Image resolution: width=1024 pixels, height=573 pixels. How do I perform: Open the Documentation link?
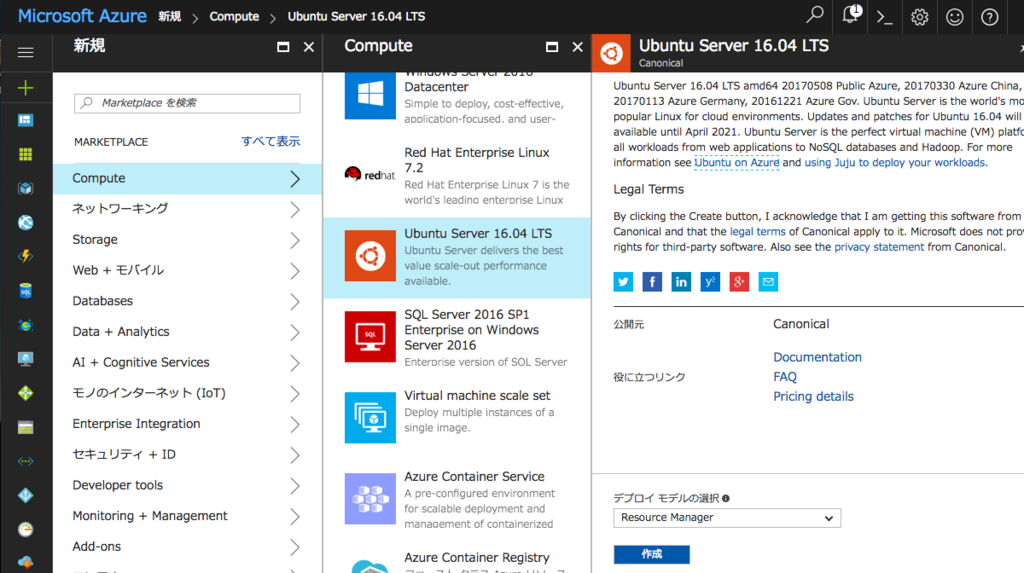(x=817, y=357)
